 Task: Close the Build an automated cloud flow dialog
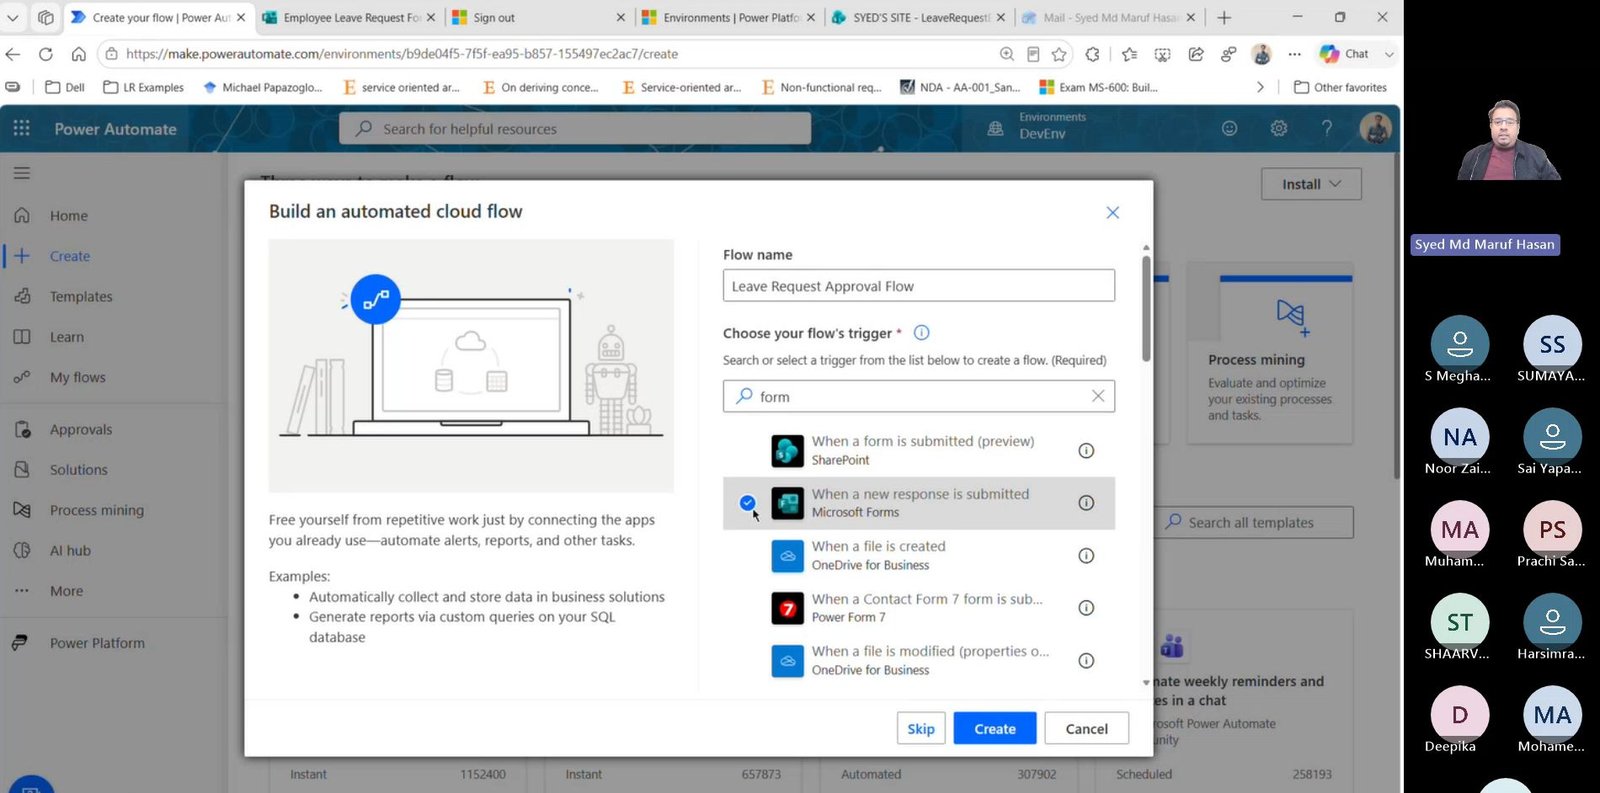[1113, 212]
